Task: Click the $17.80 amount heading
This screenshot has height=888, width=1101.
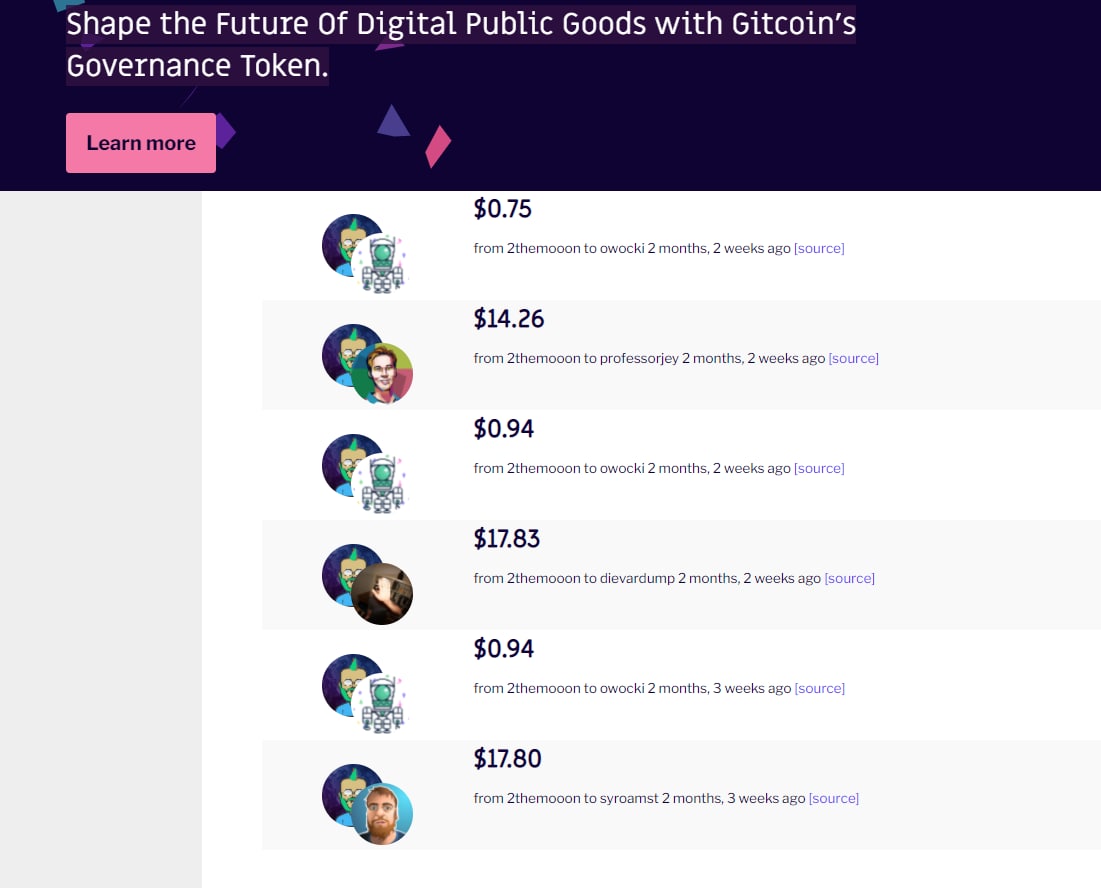Action: pyautogui.click(x=507, y=759)
